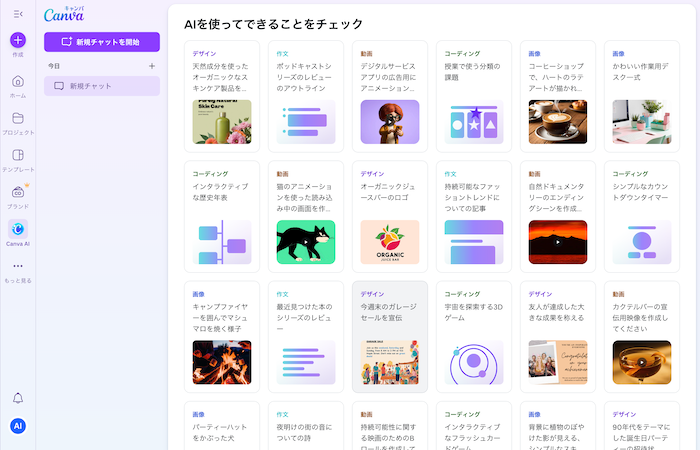Play the black cat animation thumbnail
The image size is (700, 450).
click(x=306, y=242)
